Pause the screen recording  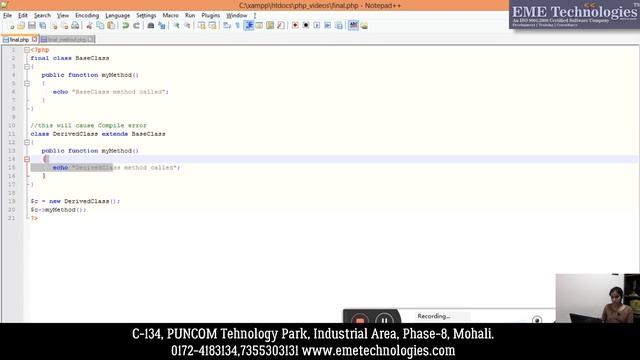[384, 319]
